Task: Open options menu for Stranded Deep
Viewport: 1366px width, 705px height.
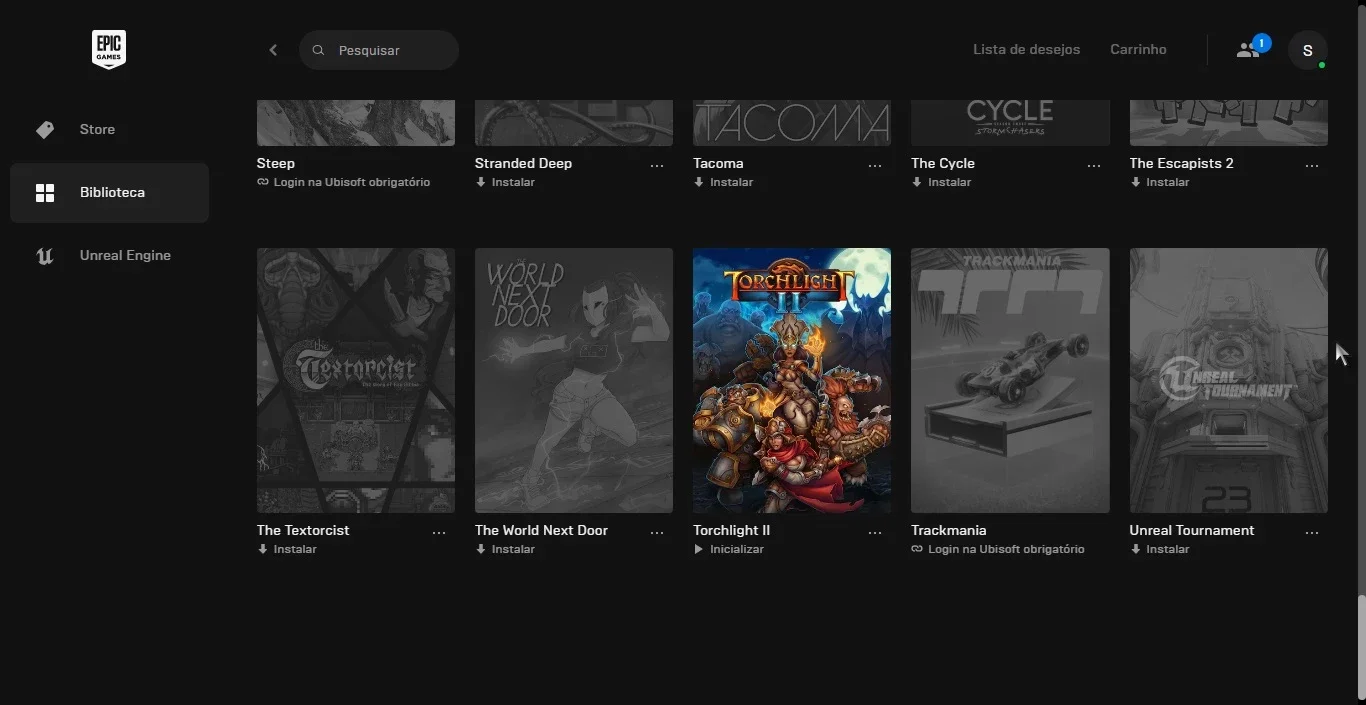Action: (x=657, y=166)
